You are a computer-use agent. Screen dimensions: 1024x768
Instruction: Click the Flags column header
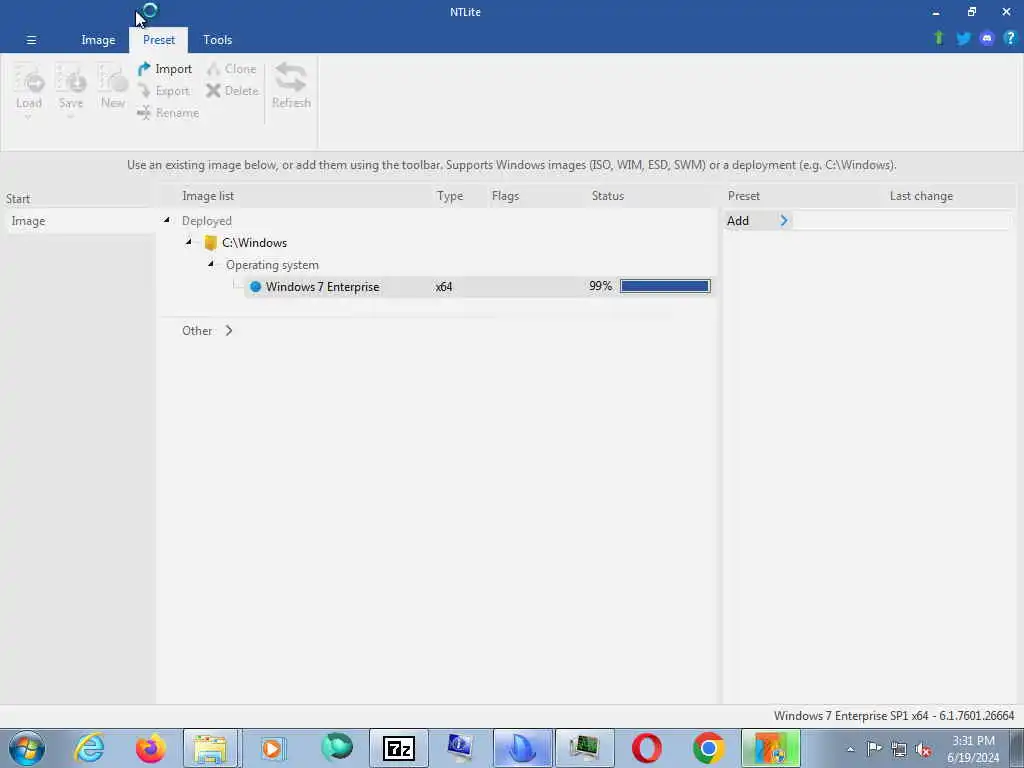(505, 196)
